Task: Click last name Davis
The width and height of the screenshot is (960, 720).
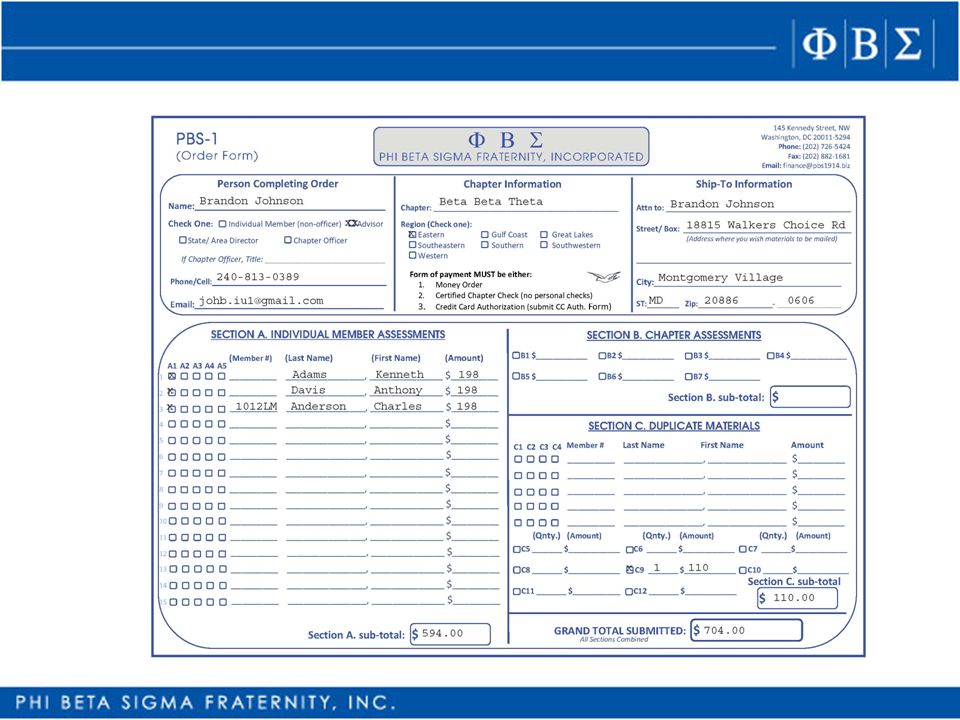Action: click(308, 391)
